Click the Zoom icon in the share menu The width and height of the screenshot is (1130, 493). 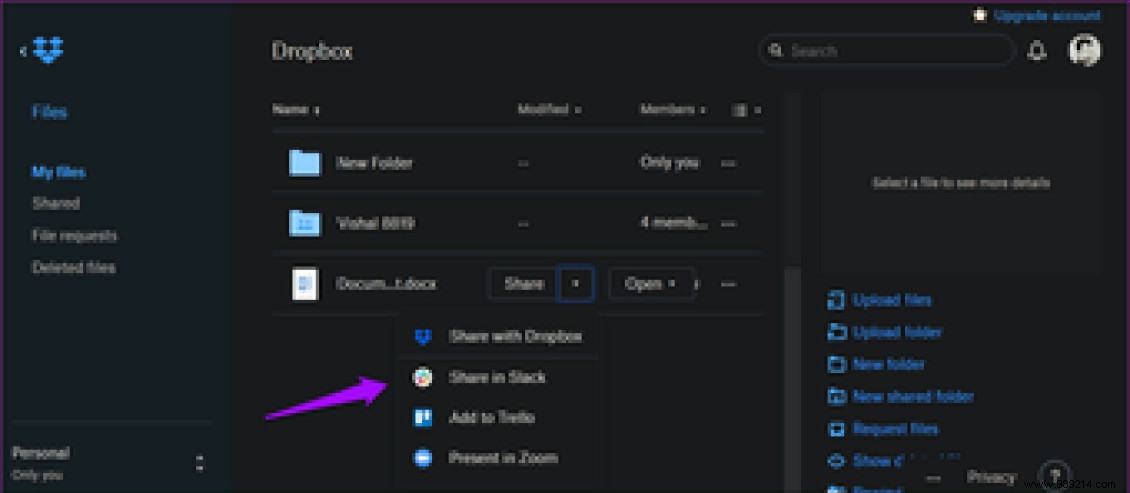pyautogui.click(x=422, y=458)
